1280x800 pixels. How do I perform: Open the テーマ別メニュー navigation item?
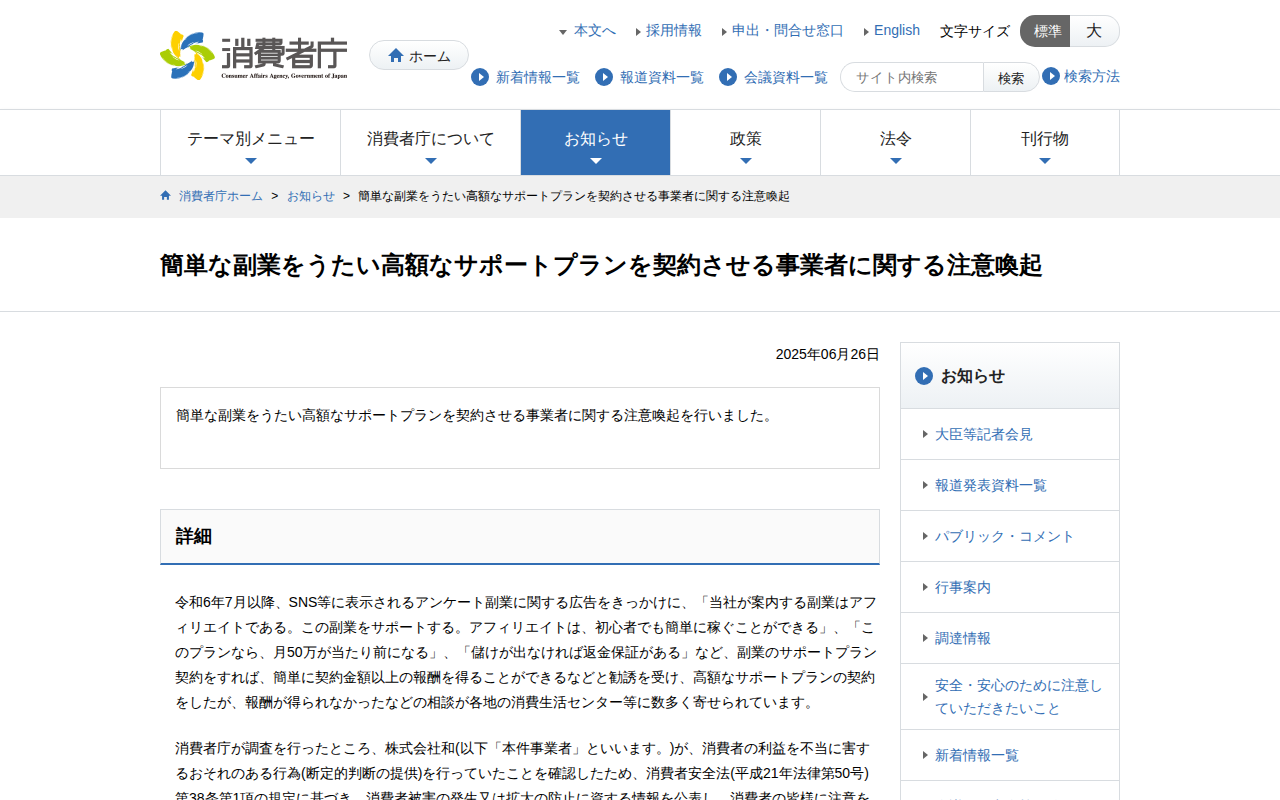point(251,143)
